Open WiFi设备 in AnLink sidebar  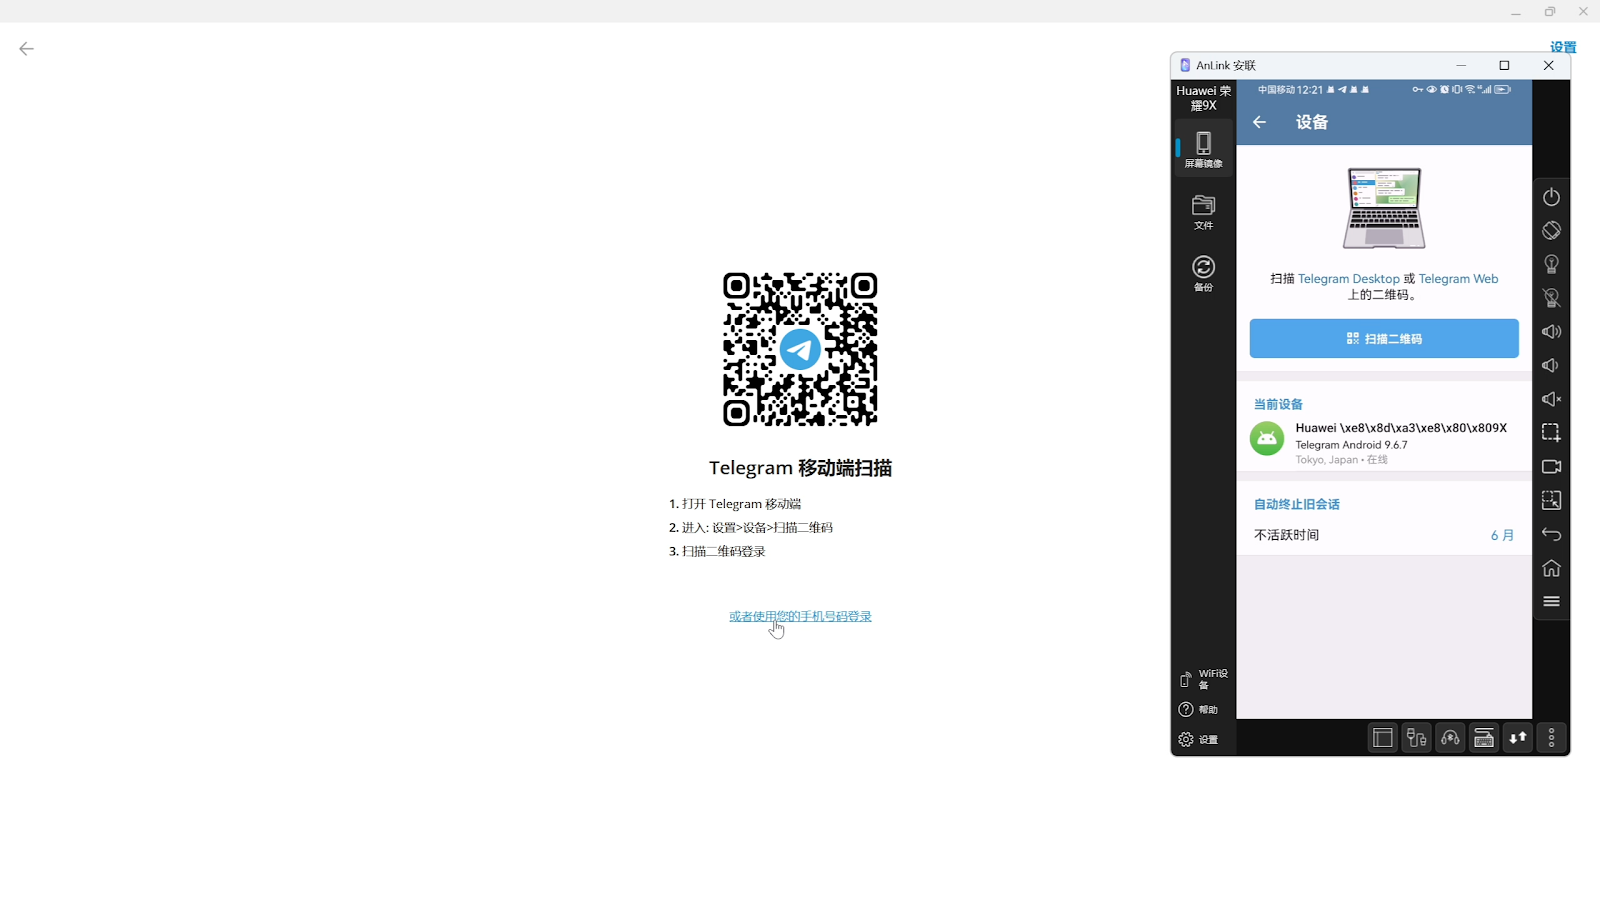point(1203,679)
